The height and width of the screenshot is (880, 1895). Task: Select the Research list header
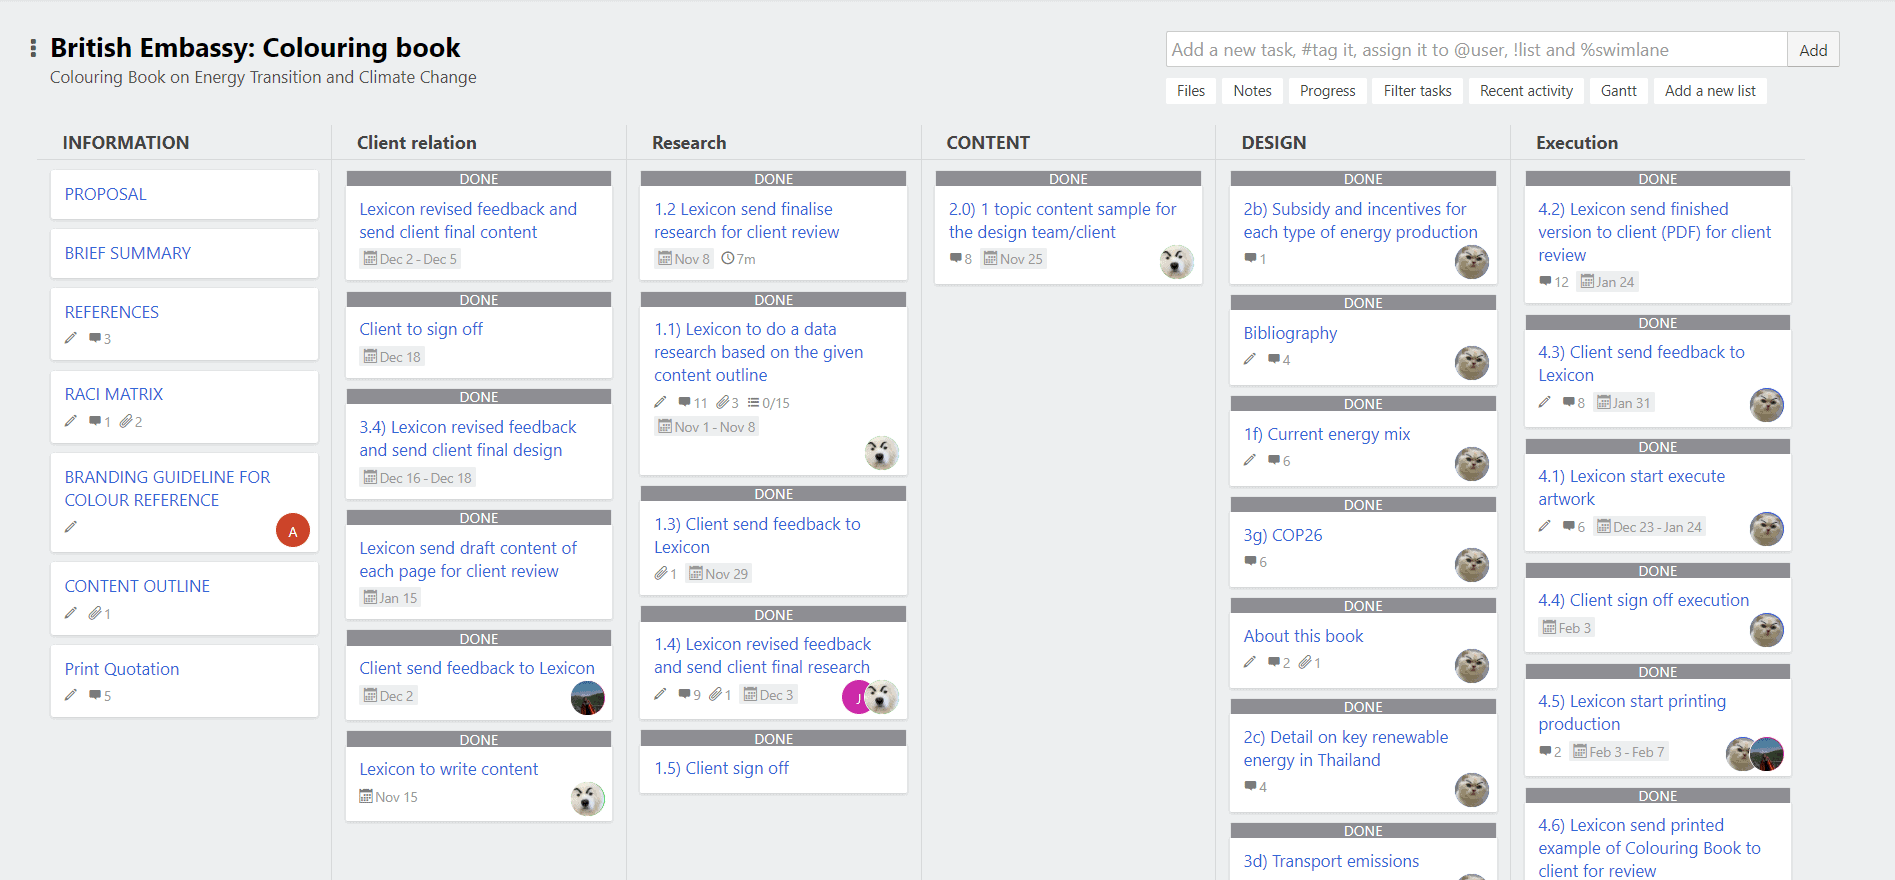(689, 143)
